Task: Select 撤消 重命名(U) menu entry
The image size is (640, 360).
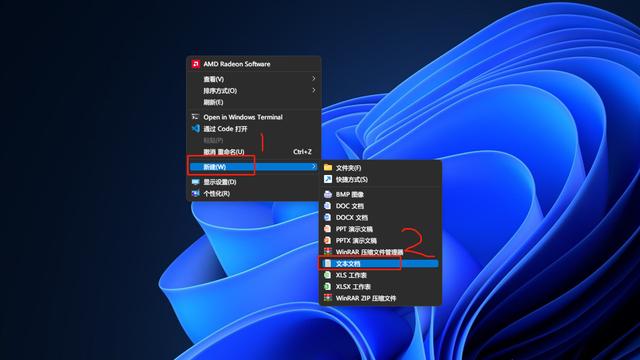Action: [x=253, y=152]
